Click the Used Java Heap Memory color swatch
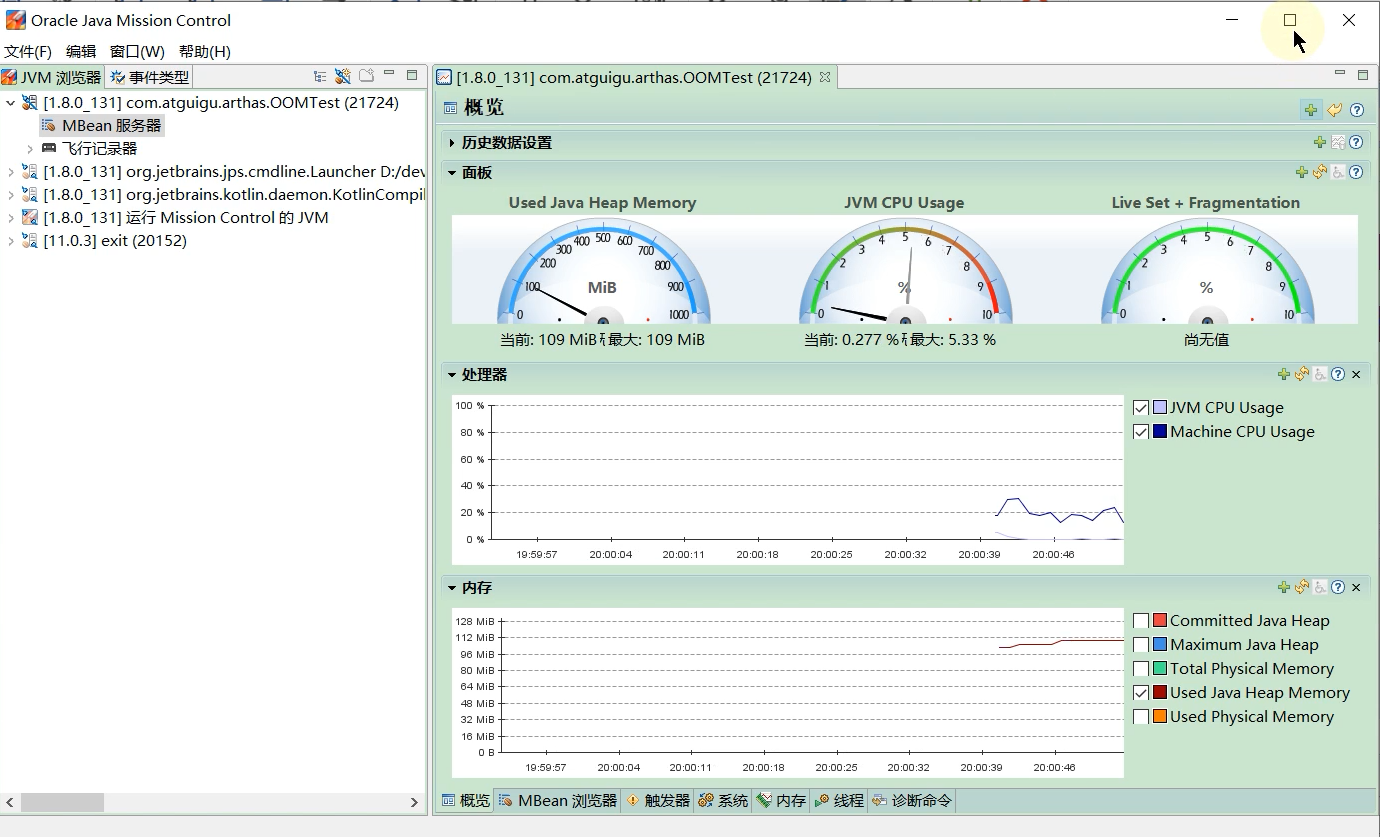Screen dimensions: 1380x837 click(1160, 693)
